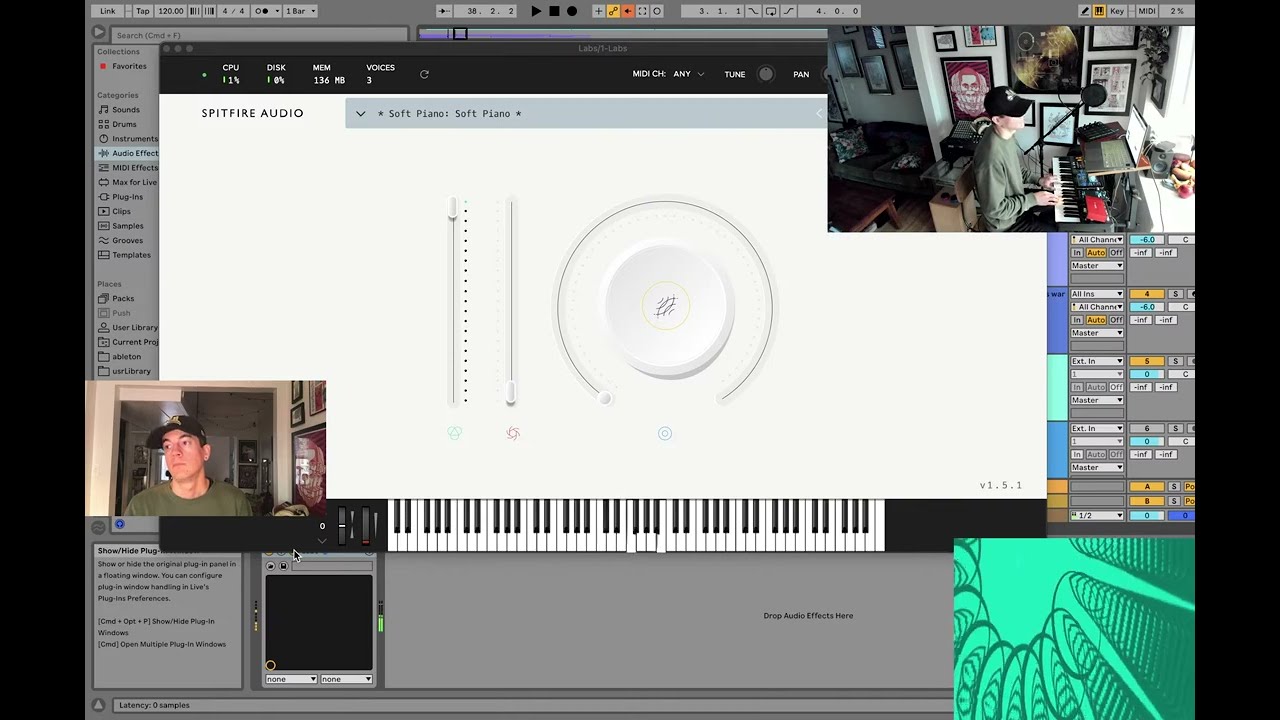
Task: Click the Session Record circle icon
Action: point(658,11)
